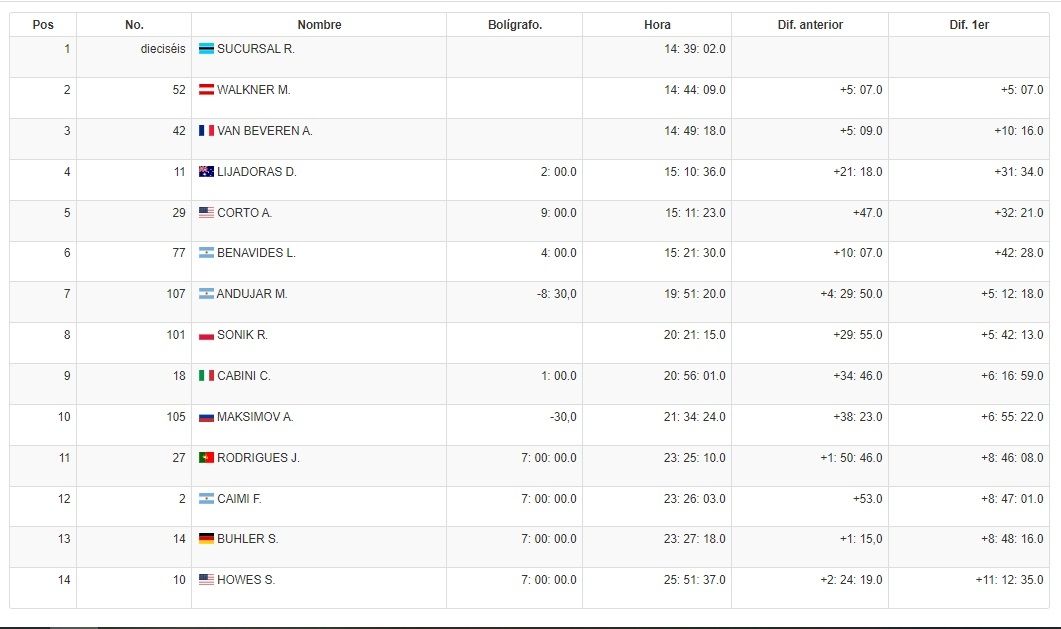The width and height of the screenshot is (1061, 629).
Task: Click the French flag beside VAN BEVEREN A.
Action: pyautogui.click(x=206, y=131)
